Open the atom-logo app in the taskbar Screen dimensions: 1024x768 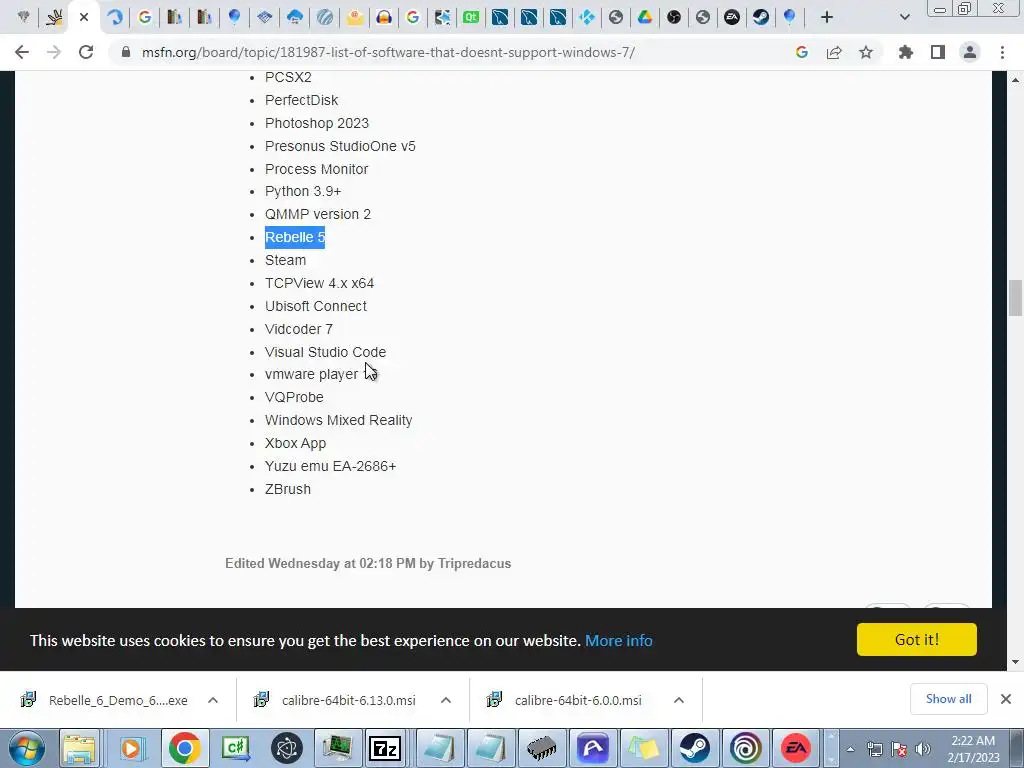(287, 748)
